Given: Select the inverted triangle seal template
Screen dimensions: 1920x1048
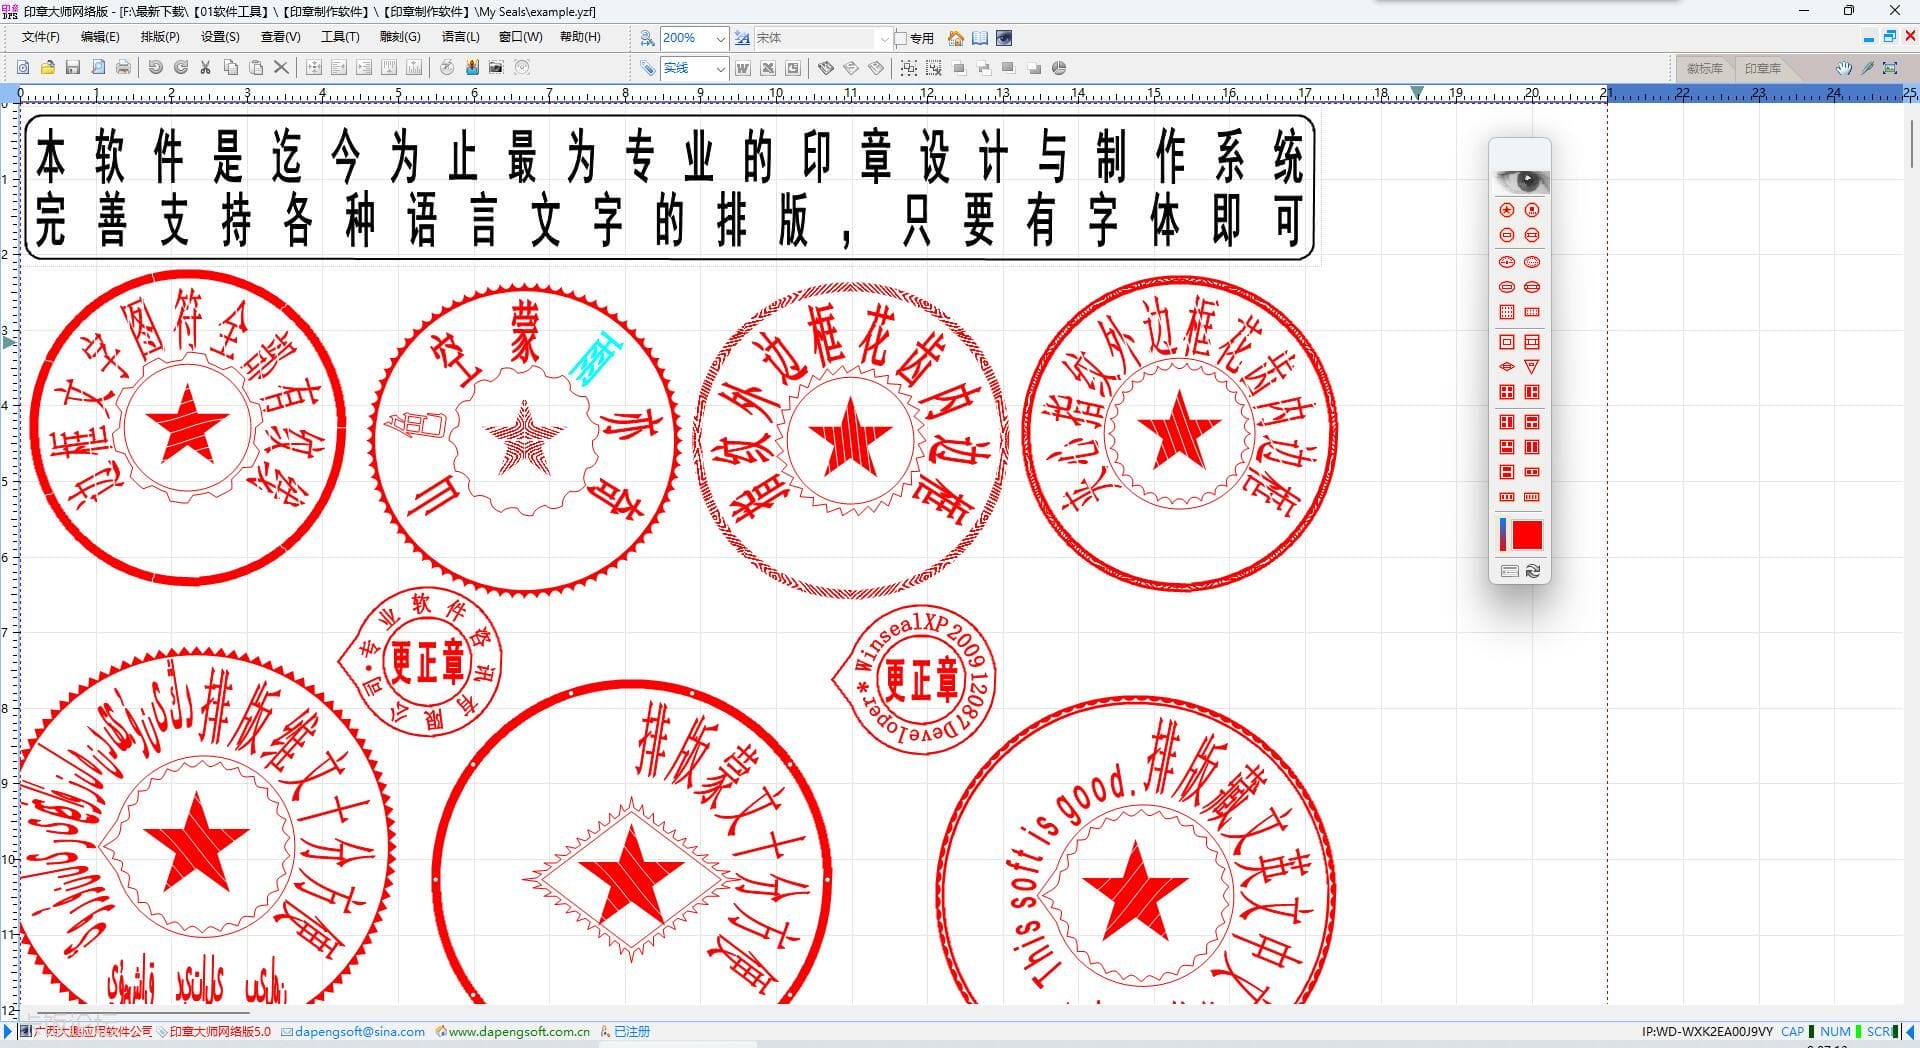Looking at the screenshot, I should click(x=1532, y=367).
